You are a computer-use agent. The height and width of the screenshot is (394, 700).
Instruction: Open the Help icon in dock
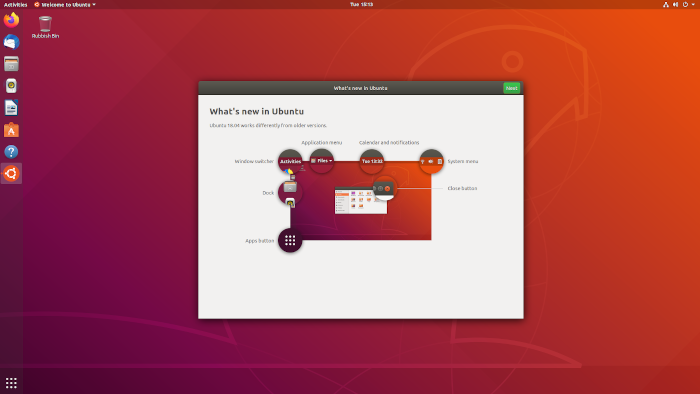(x=11, y=152)
